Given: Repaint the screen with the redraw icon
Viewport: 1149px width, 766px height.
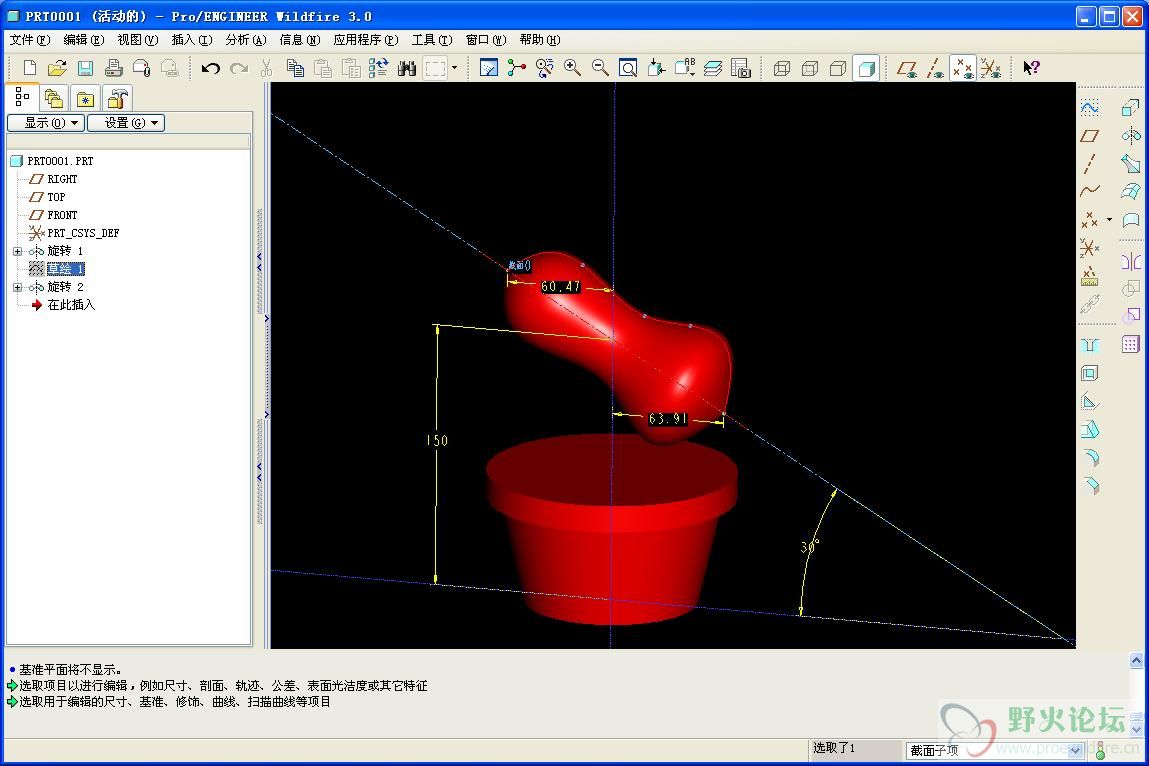Looking at the screenshot, I should [489, 68].
